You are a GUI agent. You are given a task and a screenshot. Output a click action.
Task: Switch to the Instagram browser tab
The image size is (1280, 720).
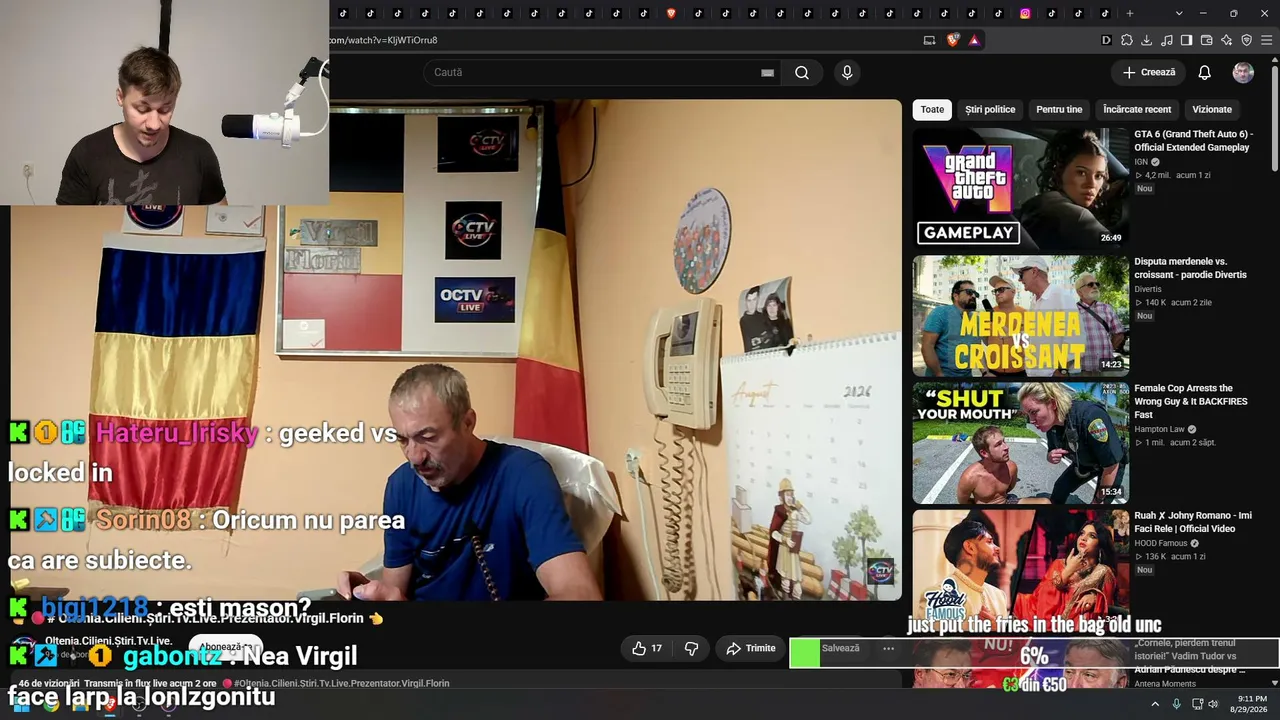coord(1025,13)
